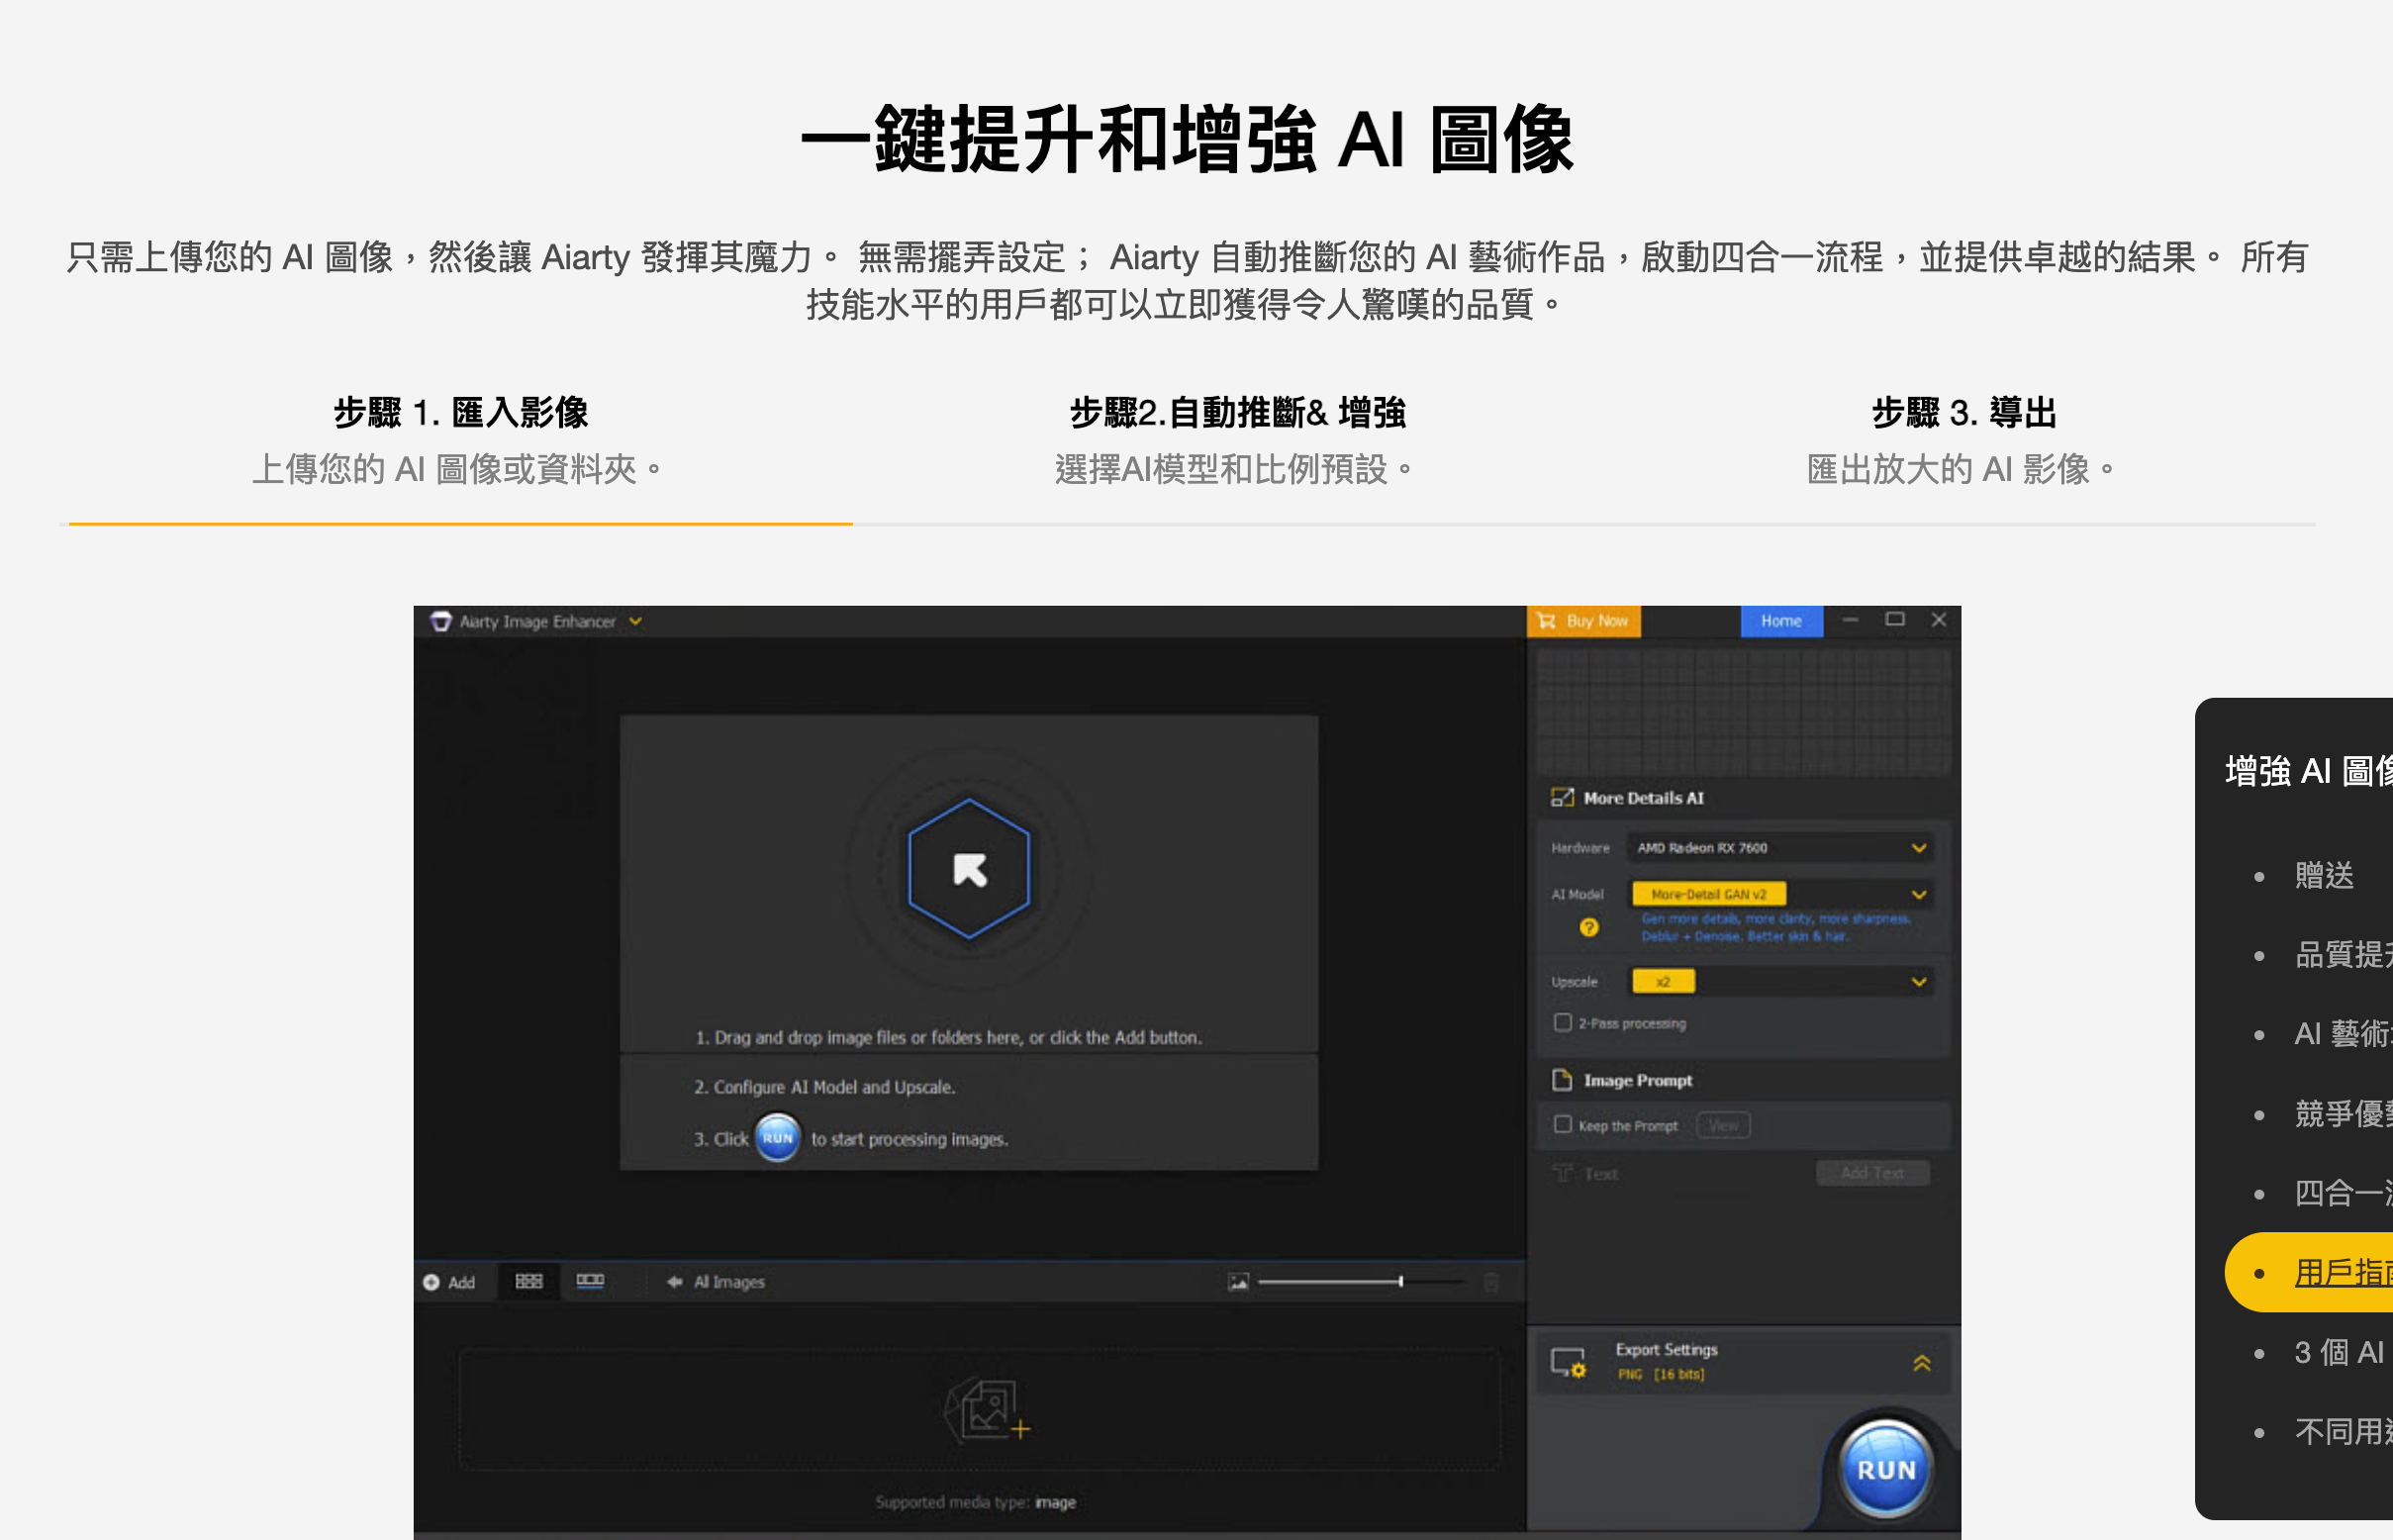
Task: Expand Export Settings with double chevron
Action: click(x=1921, y=1363)
